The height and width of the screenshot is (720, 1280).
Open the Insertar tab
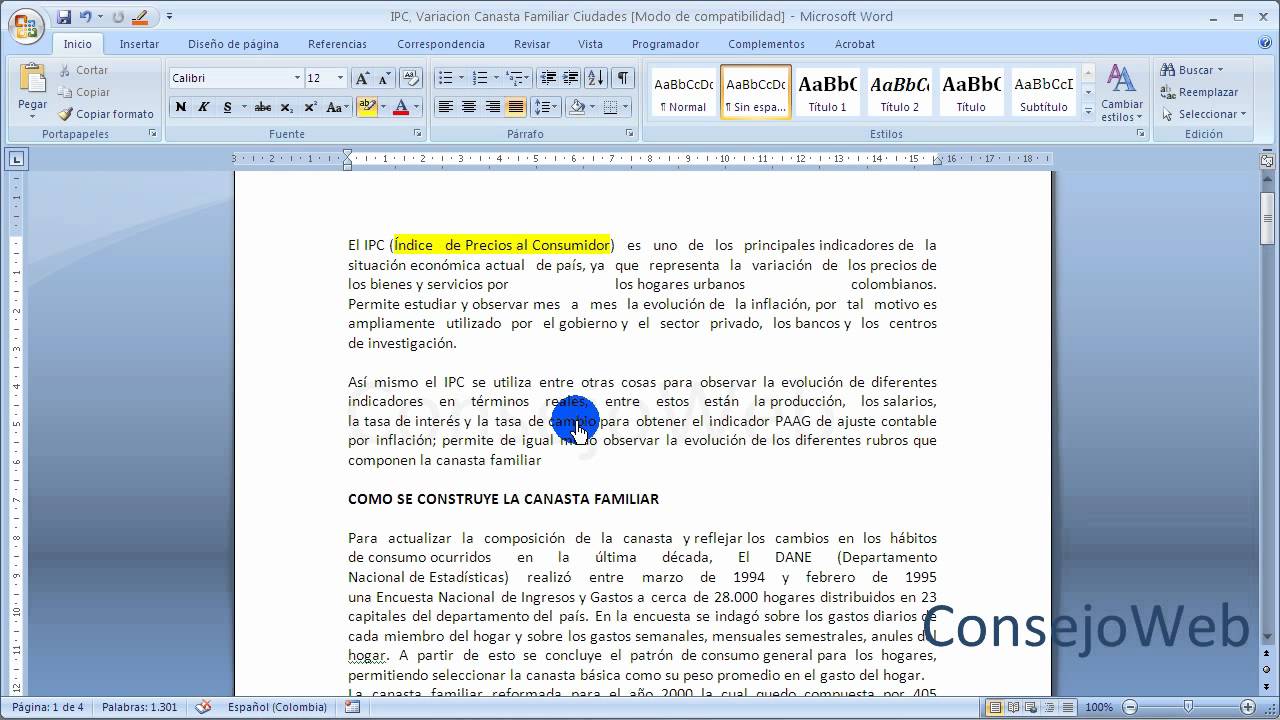[x=139, y=44]
